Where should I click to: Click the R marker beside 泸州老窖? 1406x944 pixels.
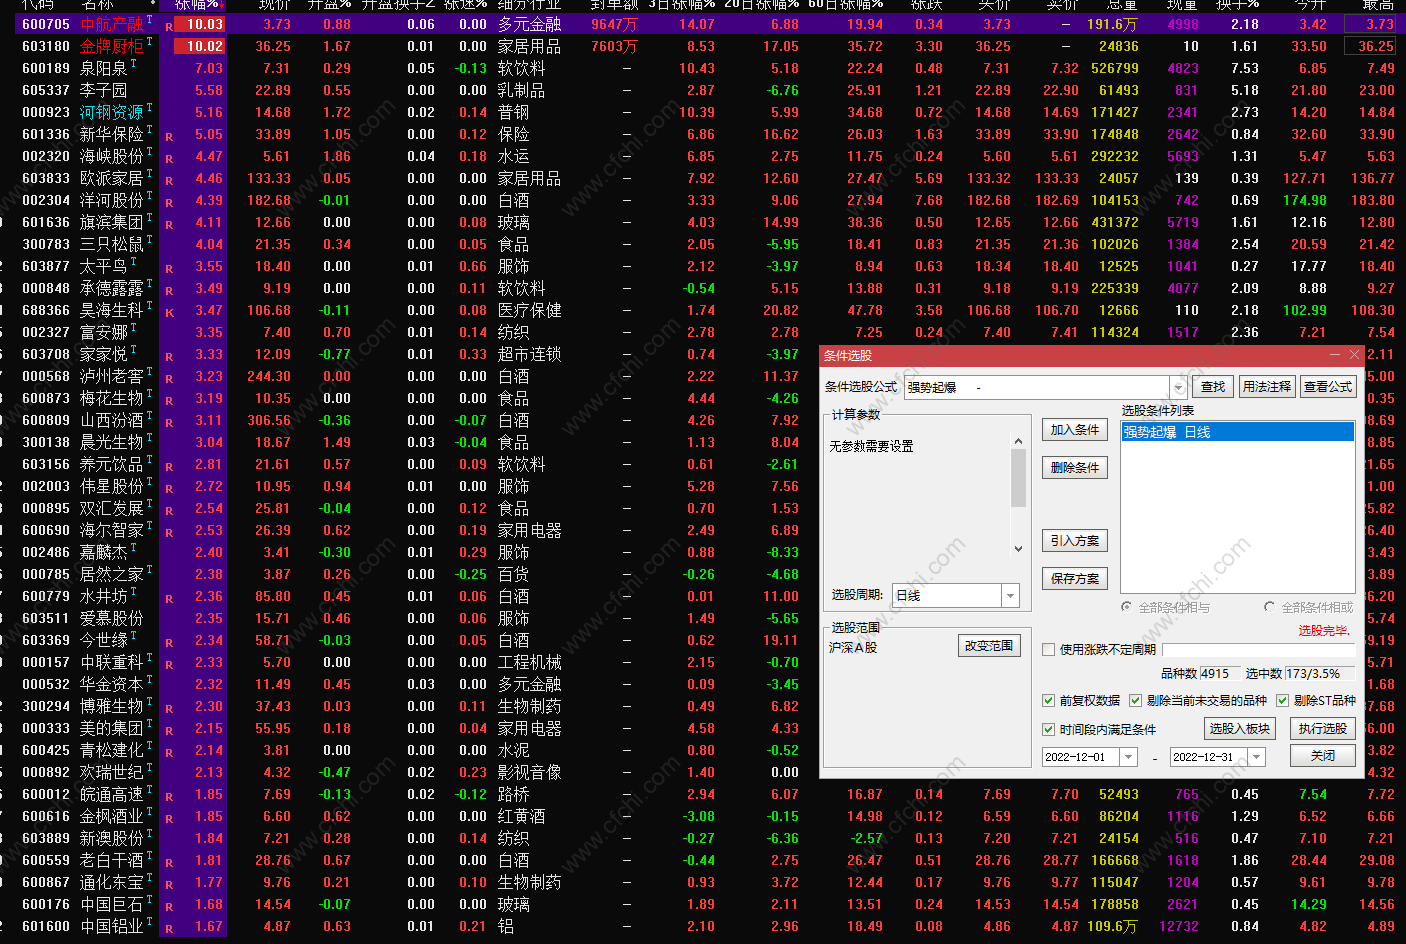coord(169,378)
